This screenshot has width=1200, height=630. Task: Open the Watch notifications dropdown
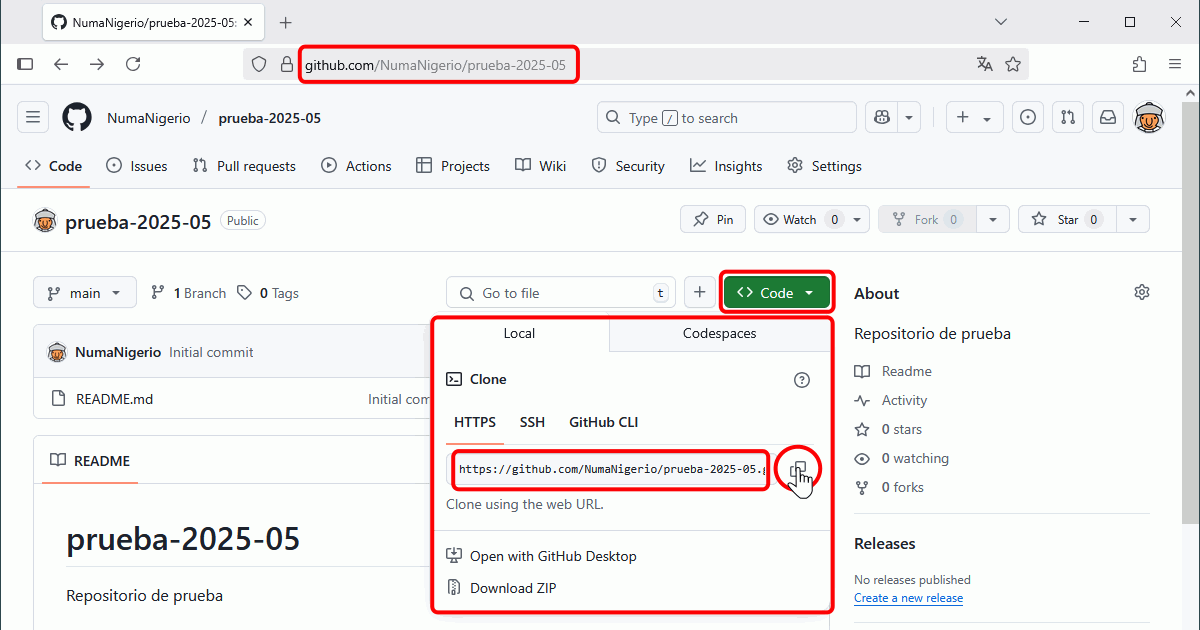(x=812, y=219)
